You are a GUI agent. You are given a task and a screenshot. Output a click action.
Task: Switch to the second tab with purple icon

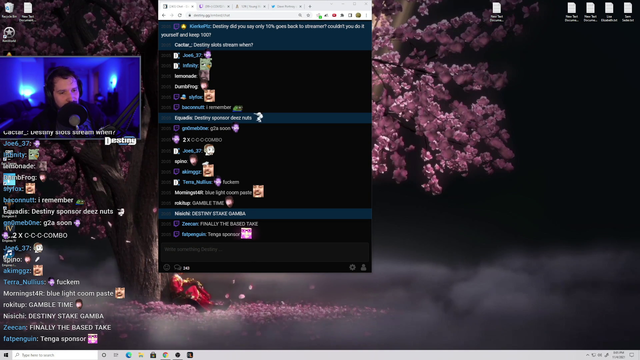pos(213,6)
